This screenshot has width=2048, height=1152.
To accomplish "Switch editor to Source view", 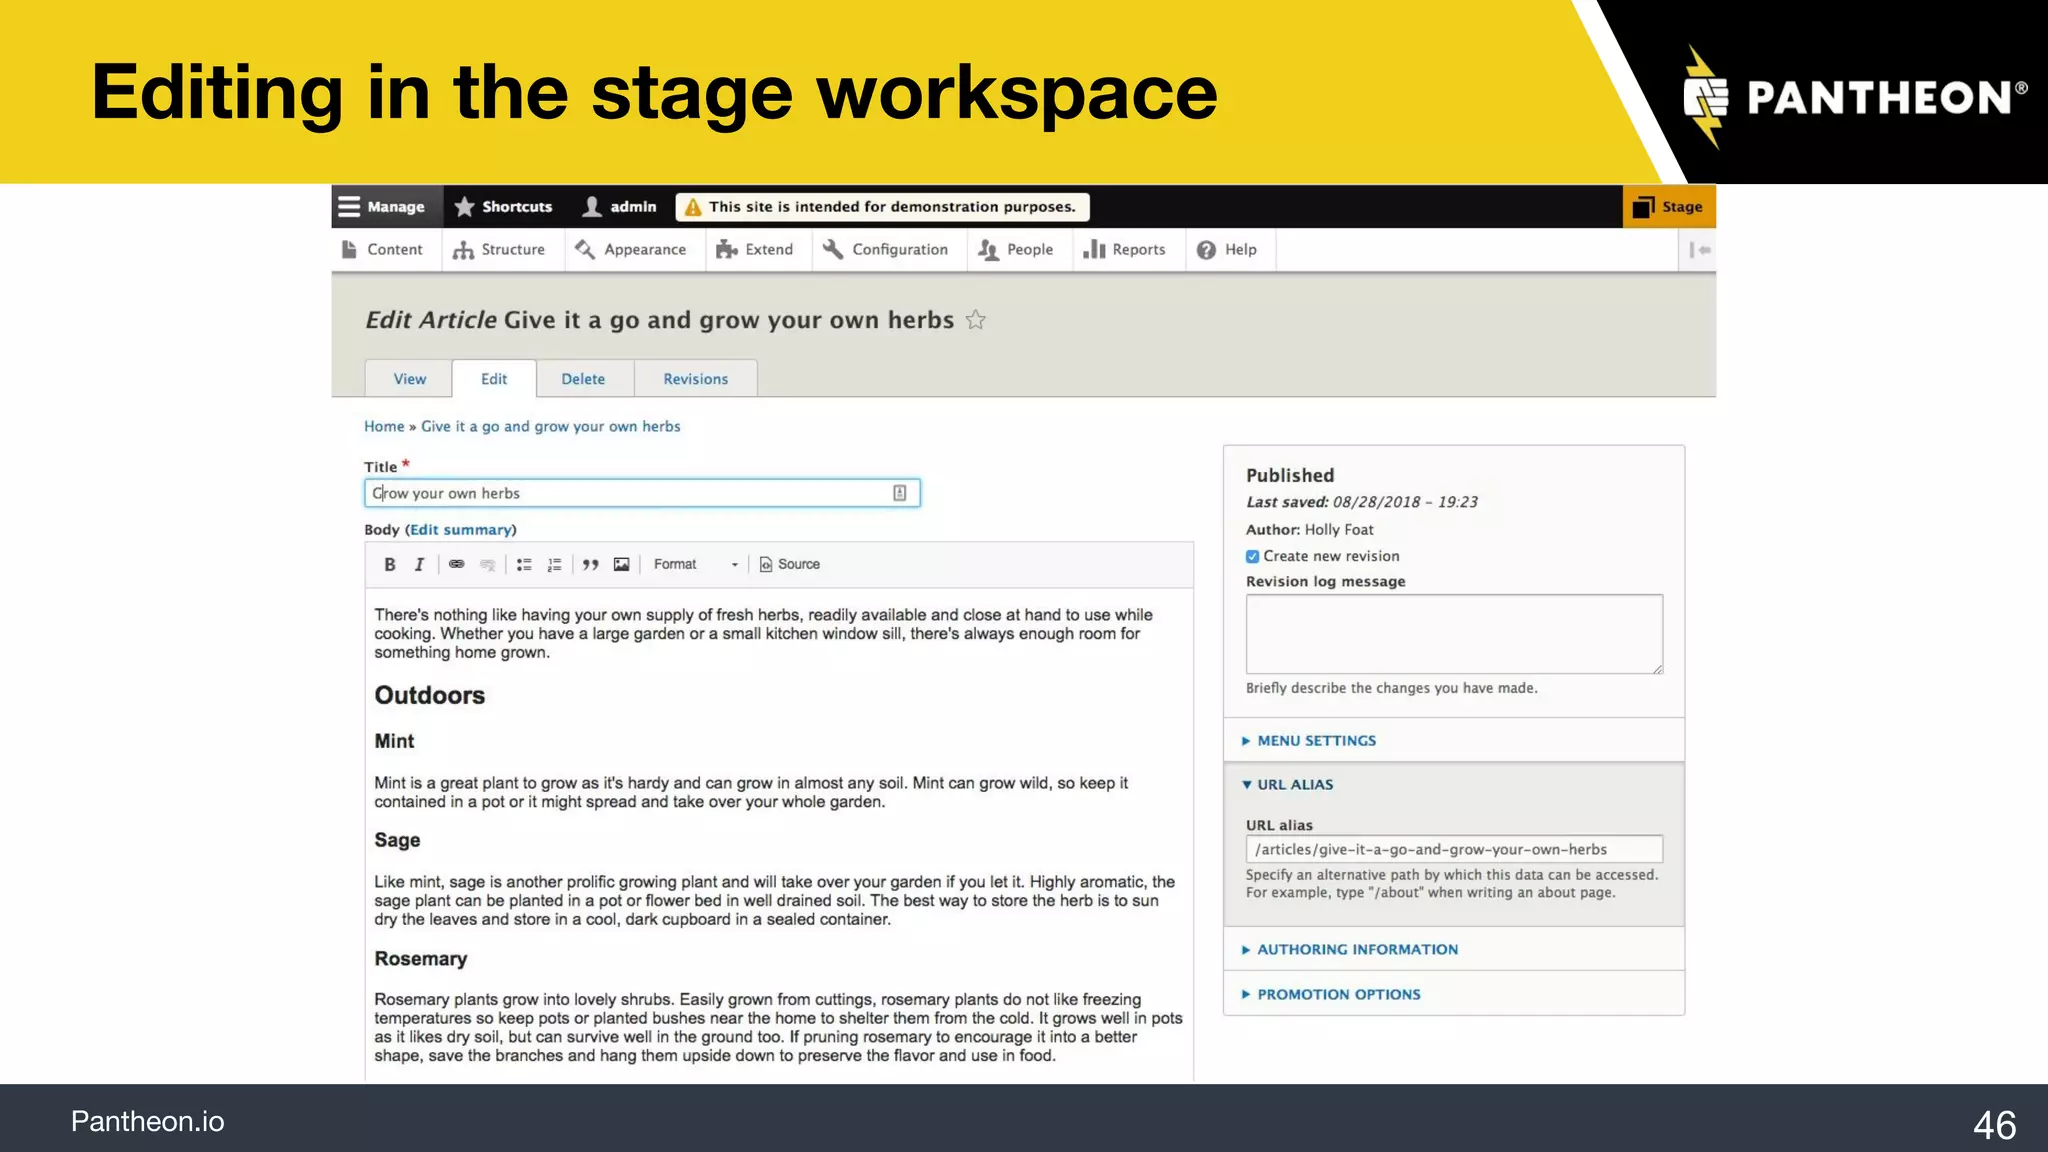I will [790, 564].
